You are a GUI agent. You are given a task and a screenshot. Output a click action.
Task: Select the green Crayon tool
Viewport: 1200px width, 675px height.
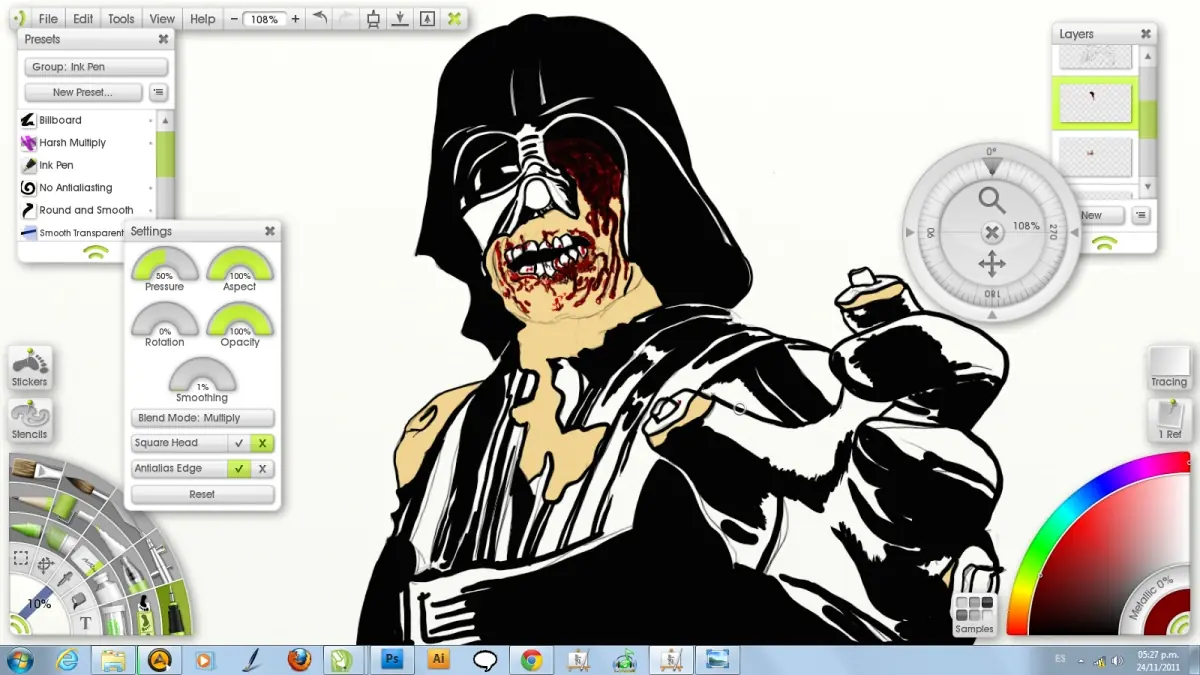pyautogui.click(x=26, y=529)
